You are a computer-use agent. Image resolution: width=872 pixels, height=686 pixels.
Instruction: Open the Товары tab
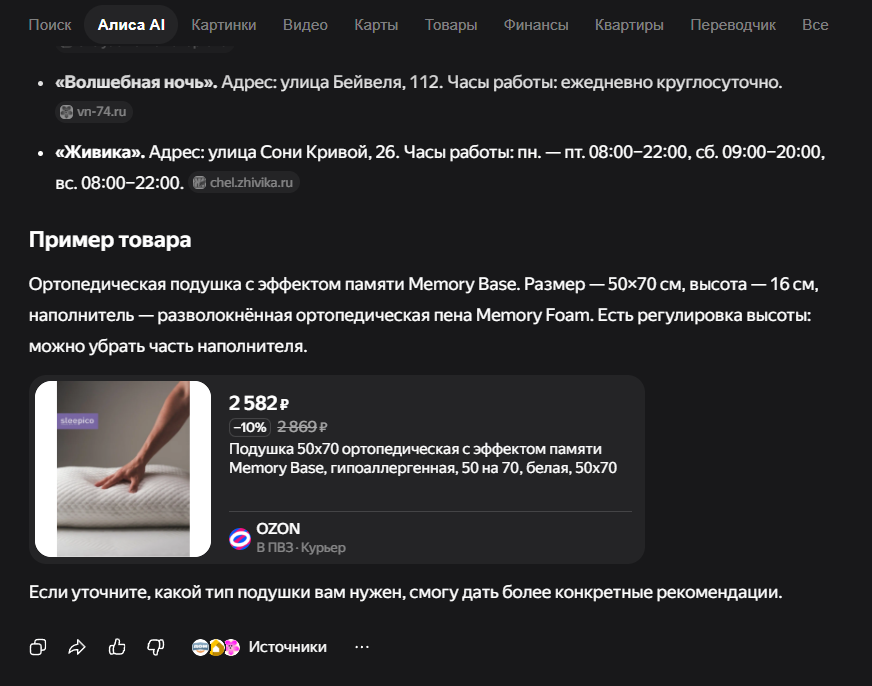pyautogui.click(x=451, y=25)
